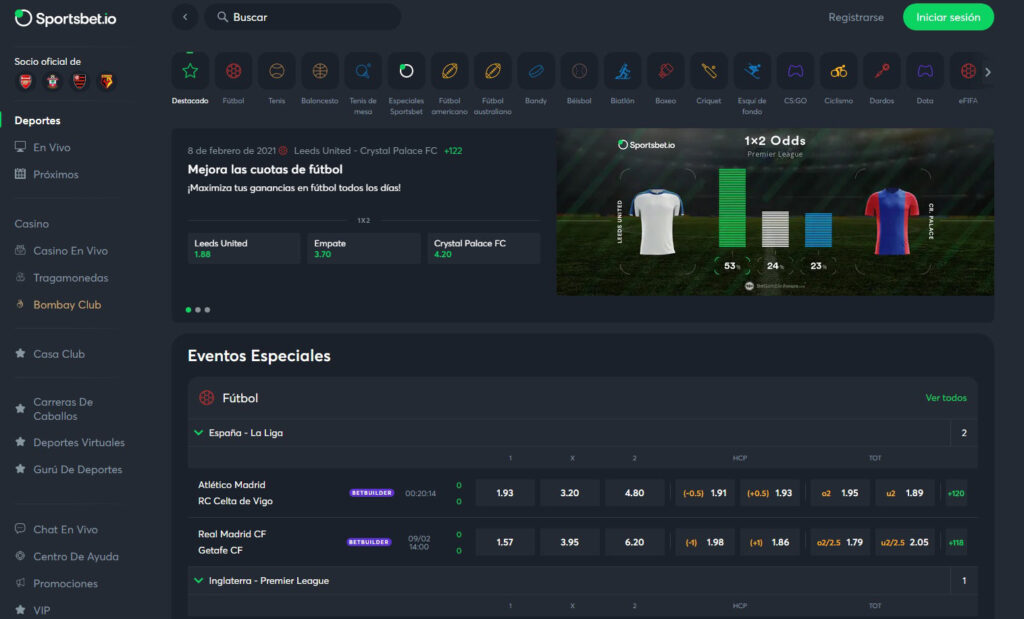The image size is (1024, 619).
Task: Open the Béisbol sport icon
Action: point(579,71)
